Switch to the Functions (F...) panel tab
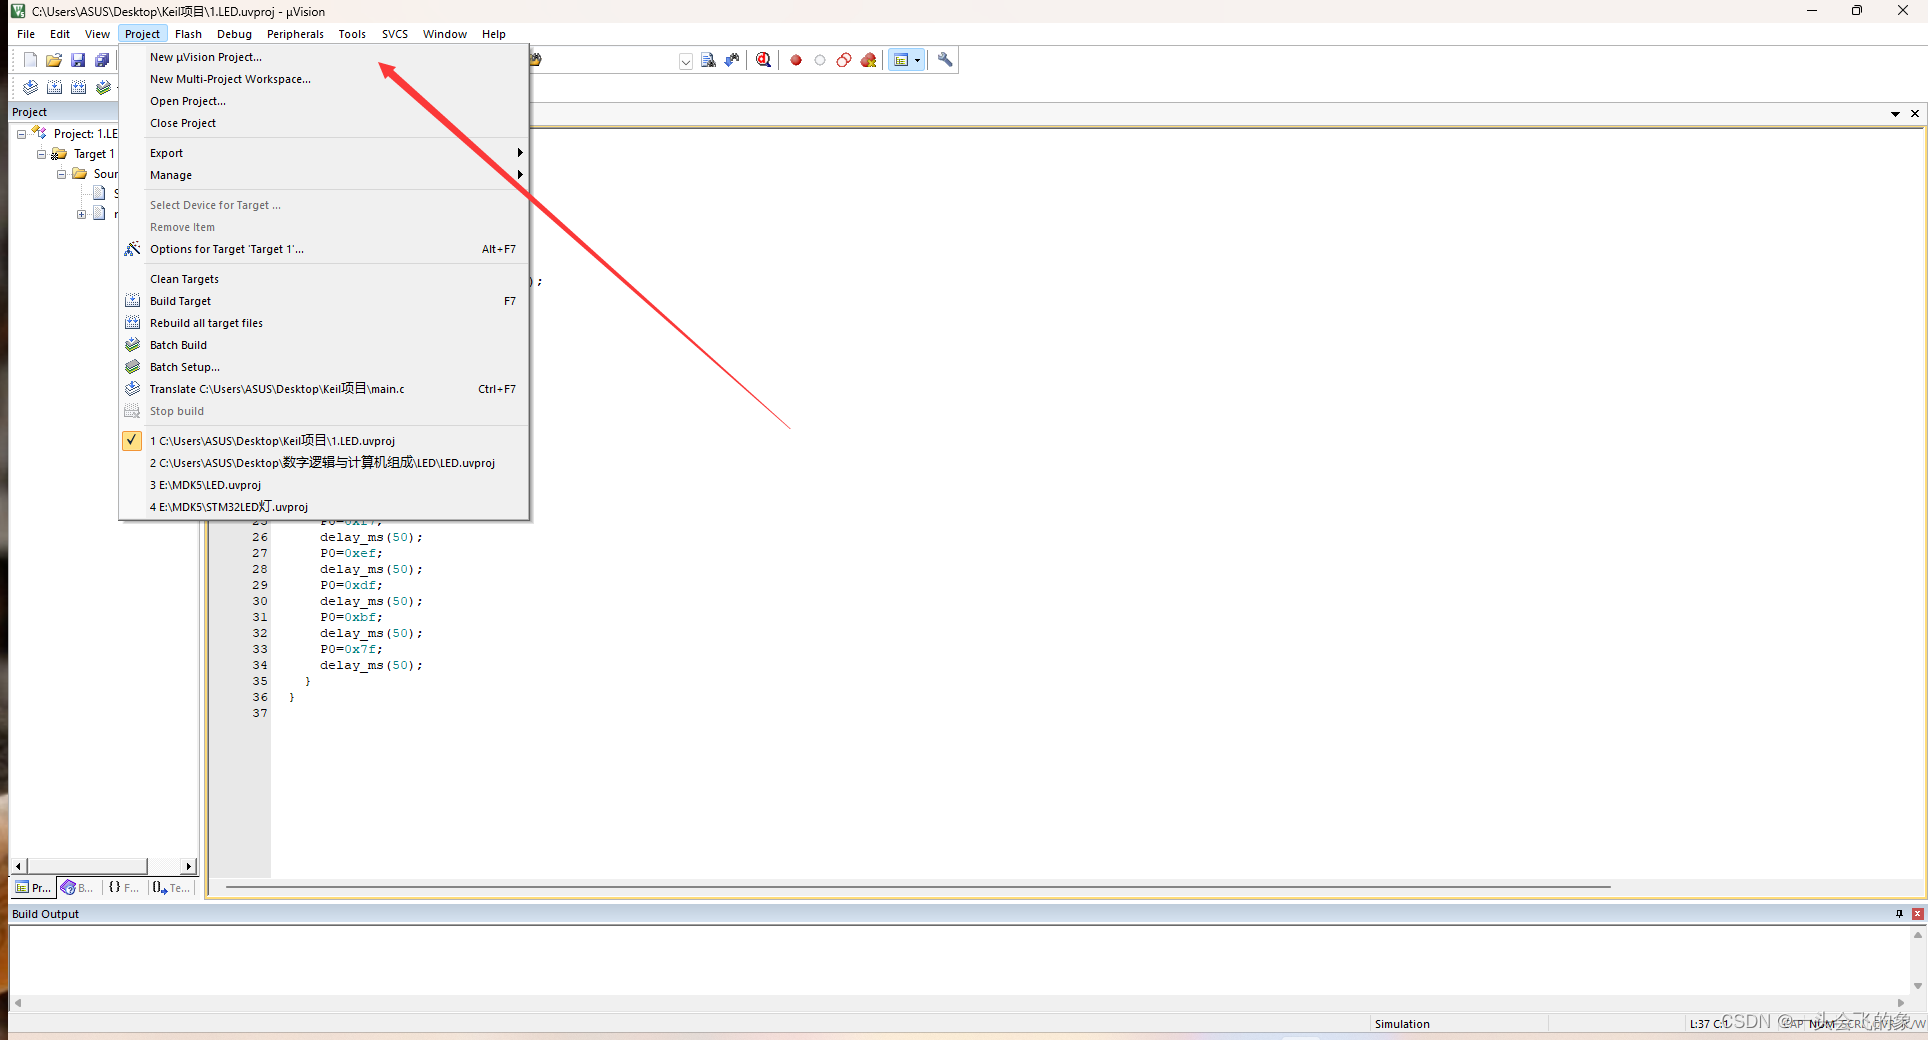This screenshot has width=1928, height=1040. point(124,888)
